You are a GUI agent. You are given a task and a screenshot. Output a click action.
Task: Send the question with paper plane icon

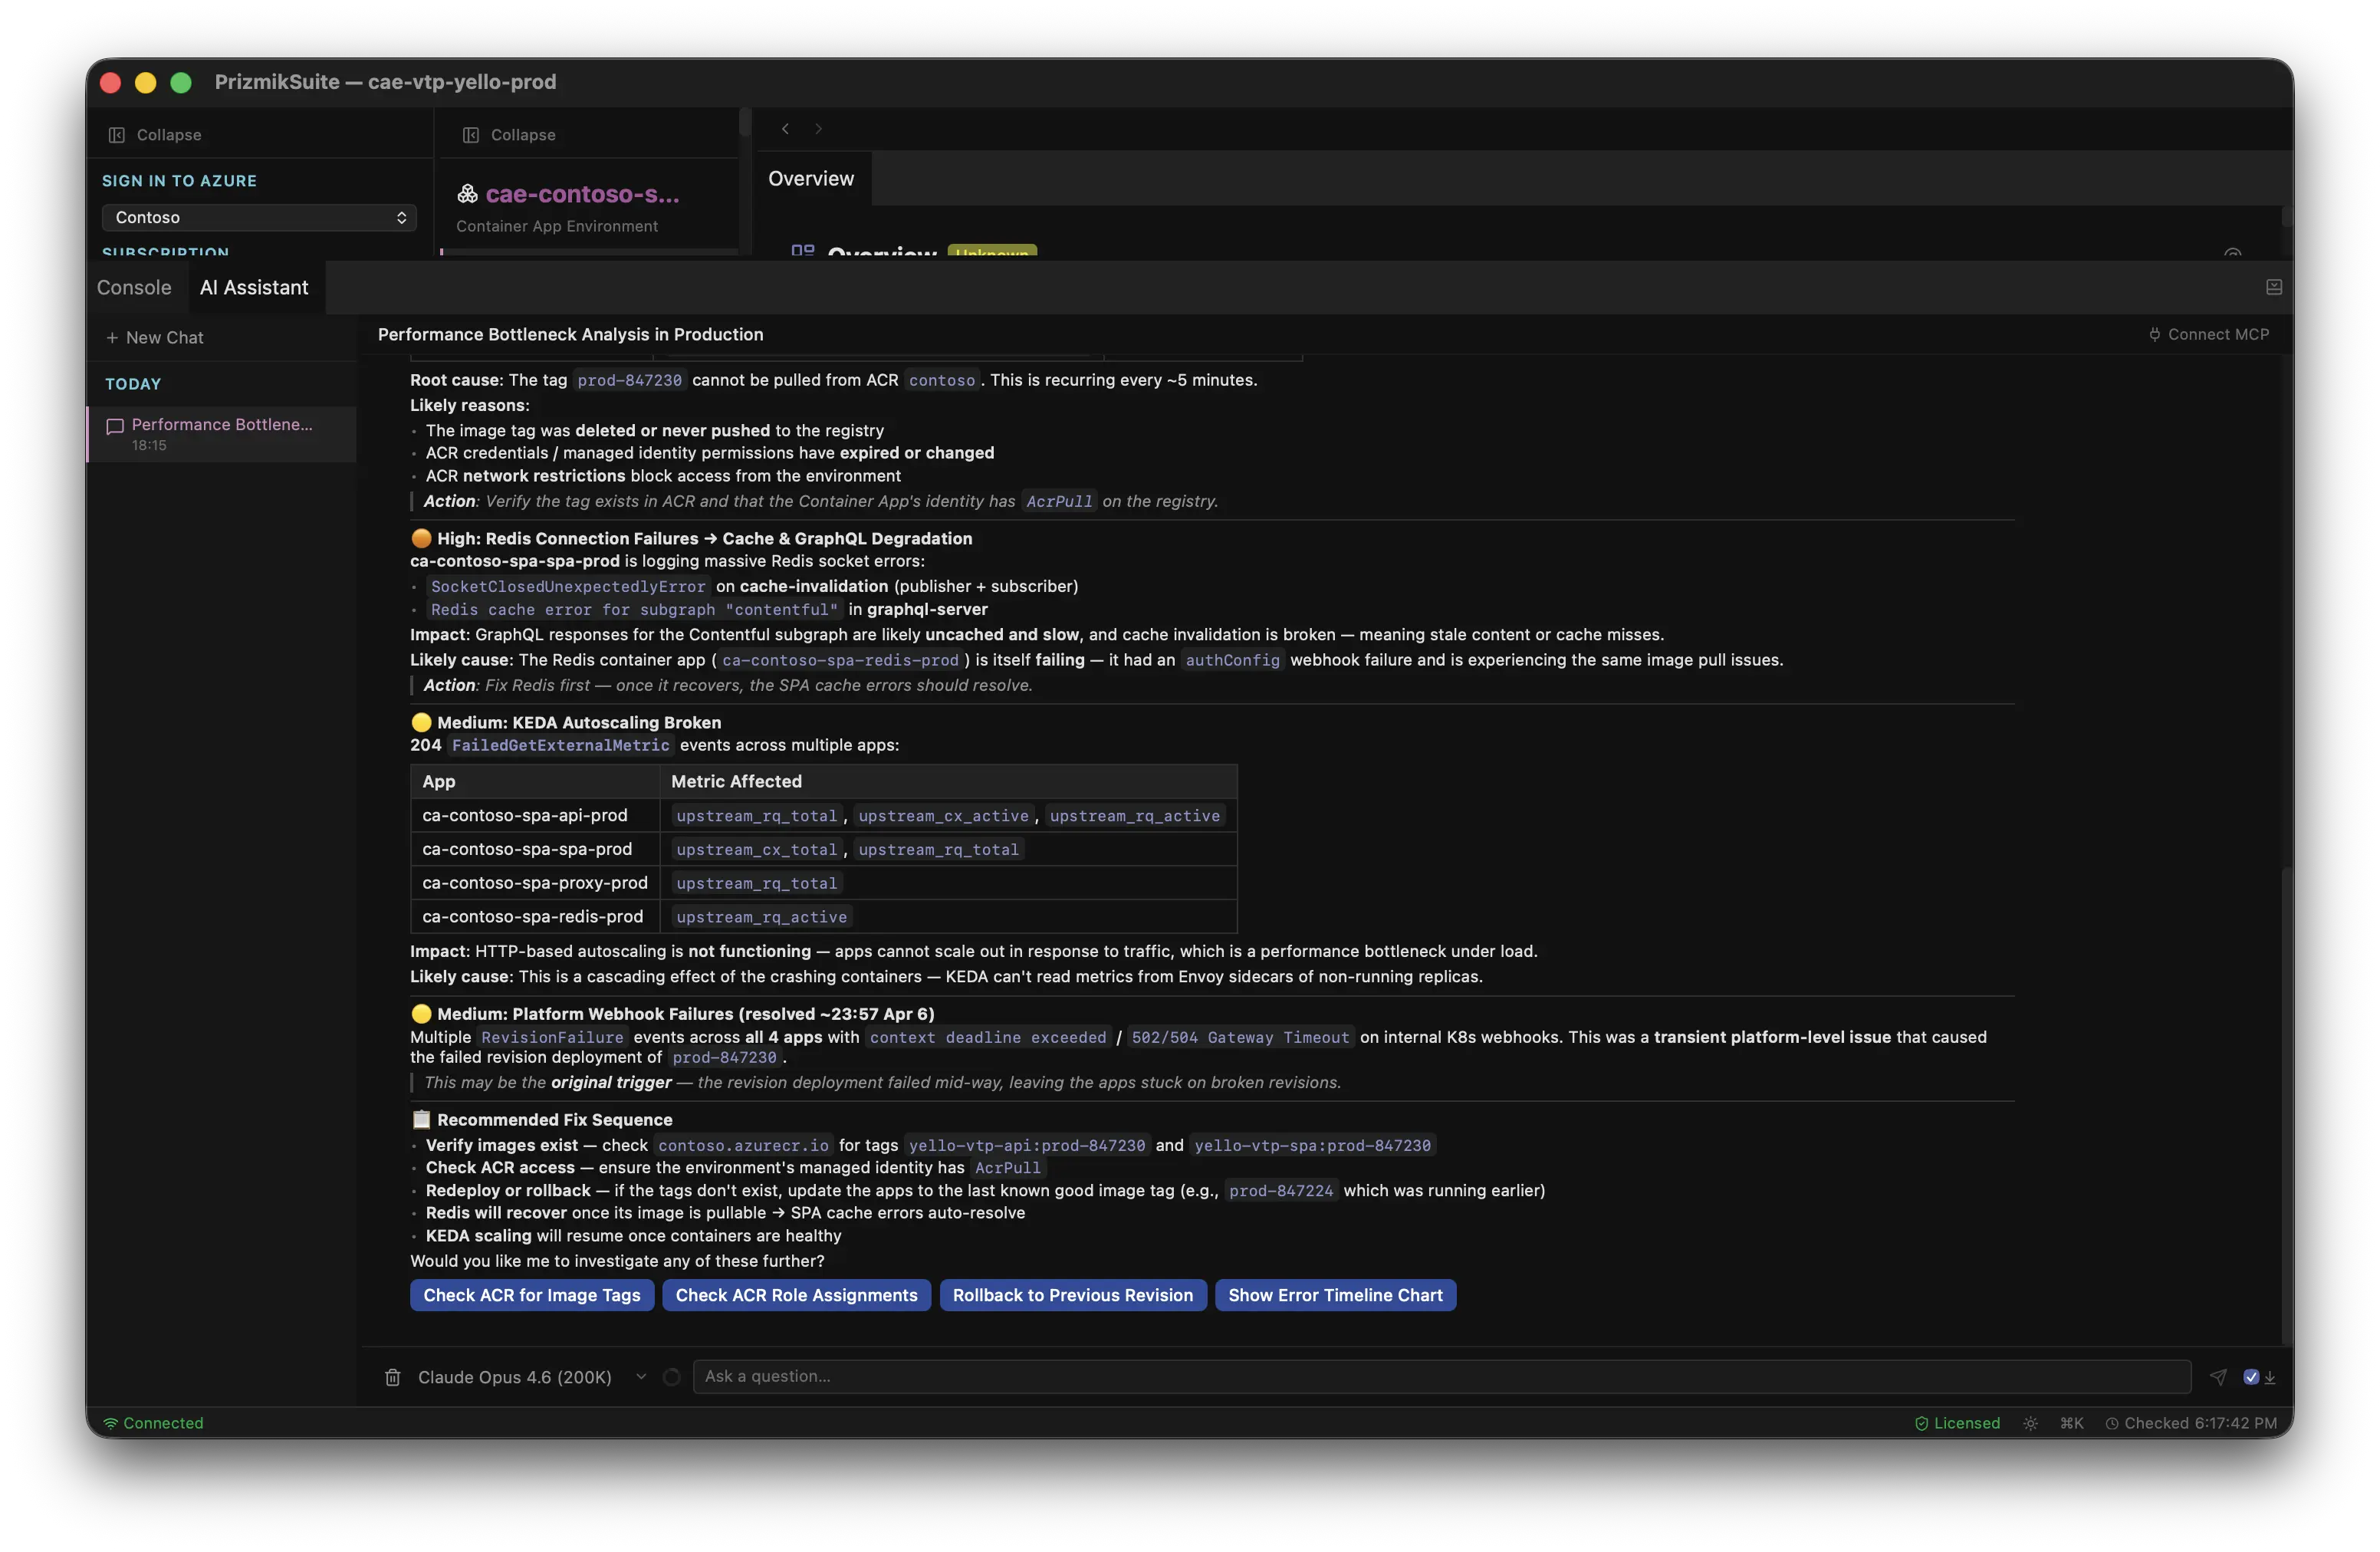[x=2218, y=1378]
